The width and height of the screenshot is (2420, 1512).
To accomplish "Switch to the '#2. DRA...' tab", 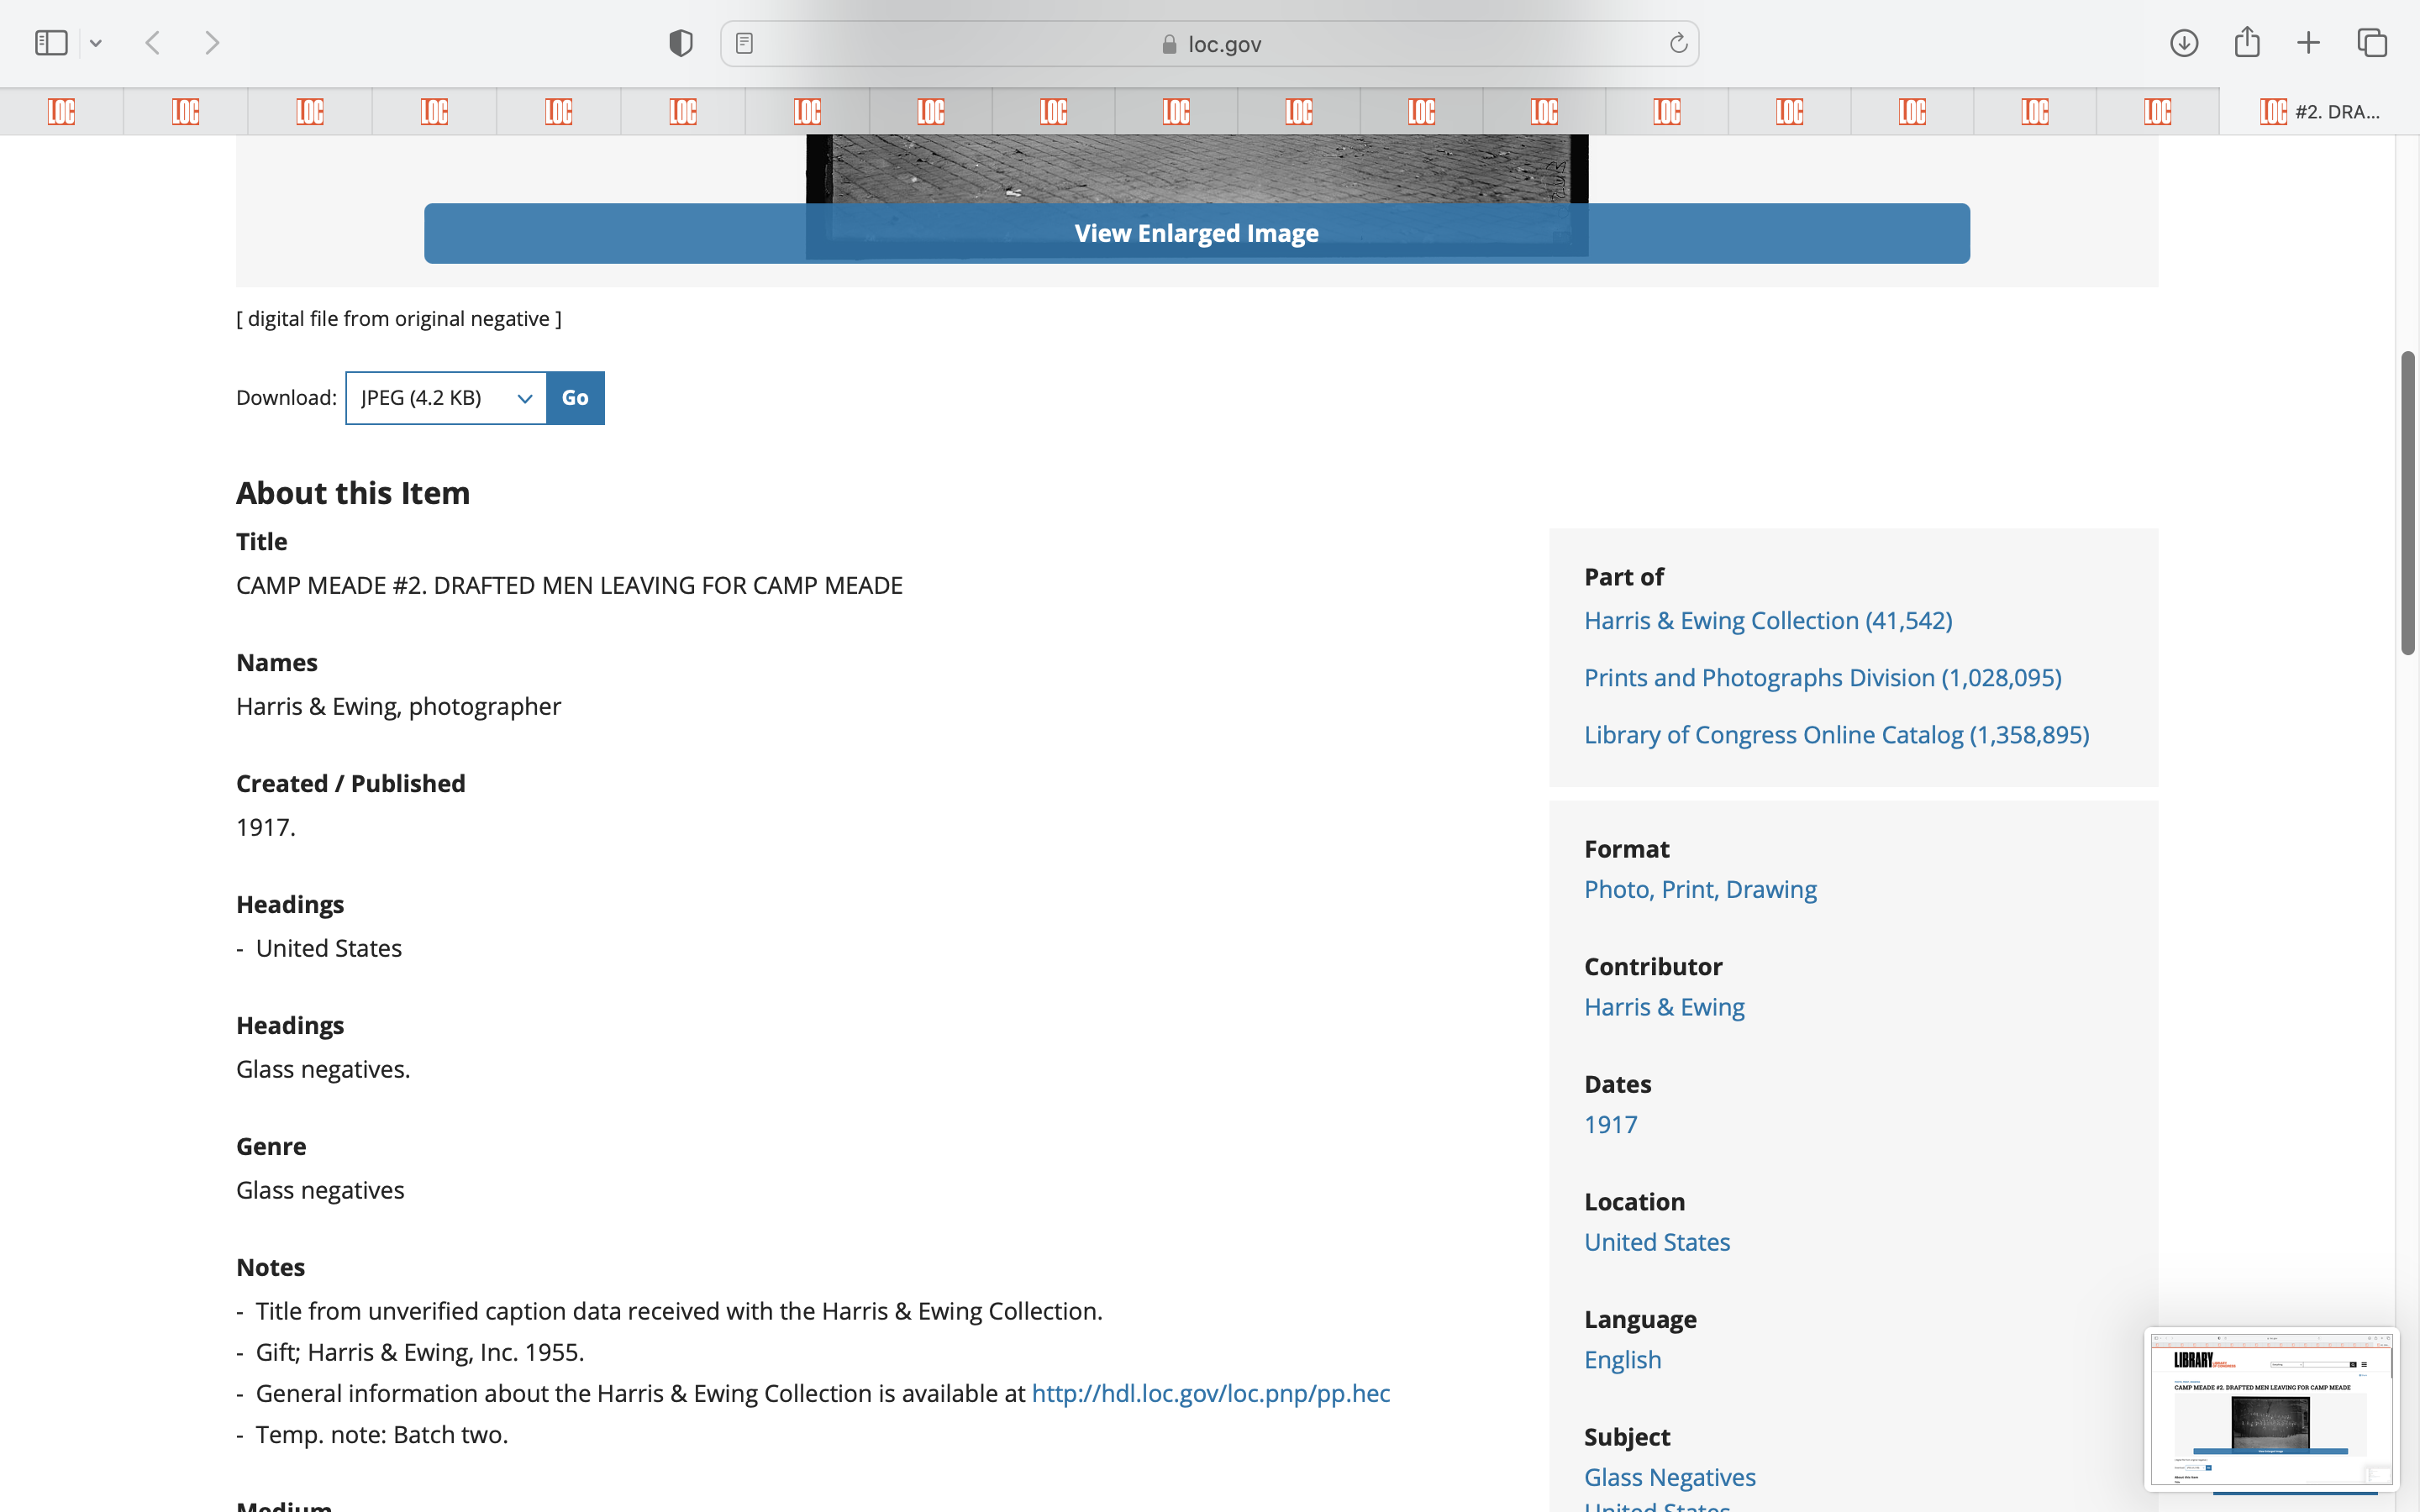I will pyautogui.click(x=2318, y=112).
